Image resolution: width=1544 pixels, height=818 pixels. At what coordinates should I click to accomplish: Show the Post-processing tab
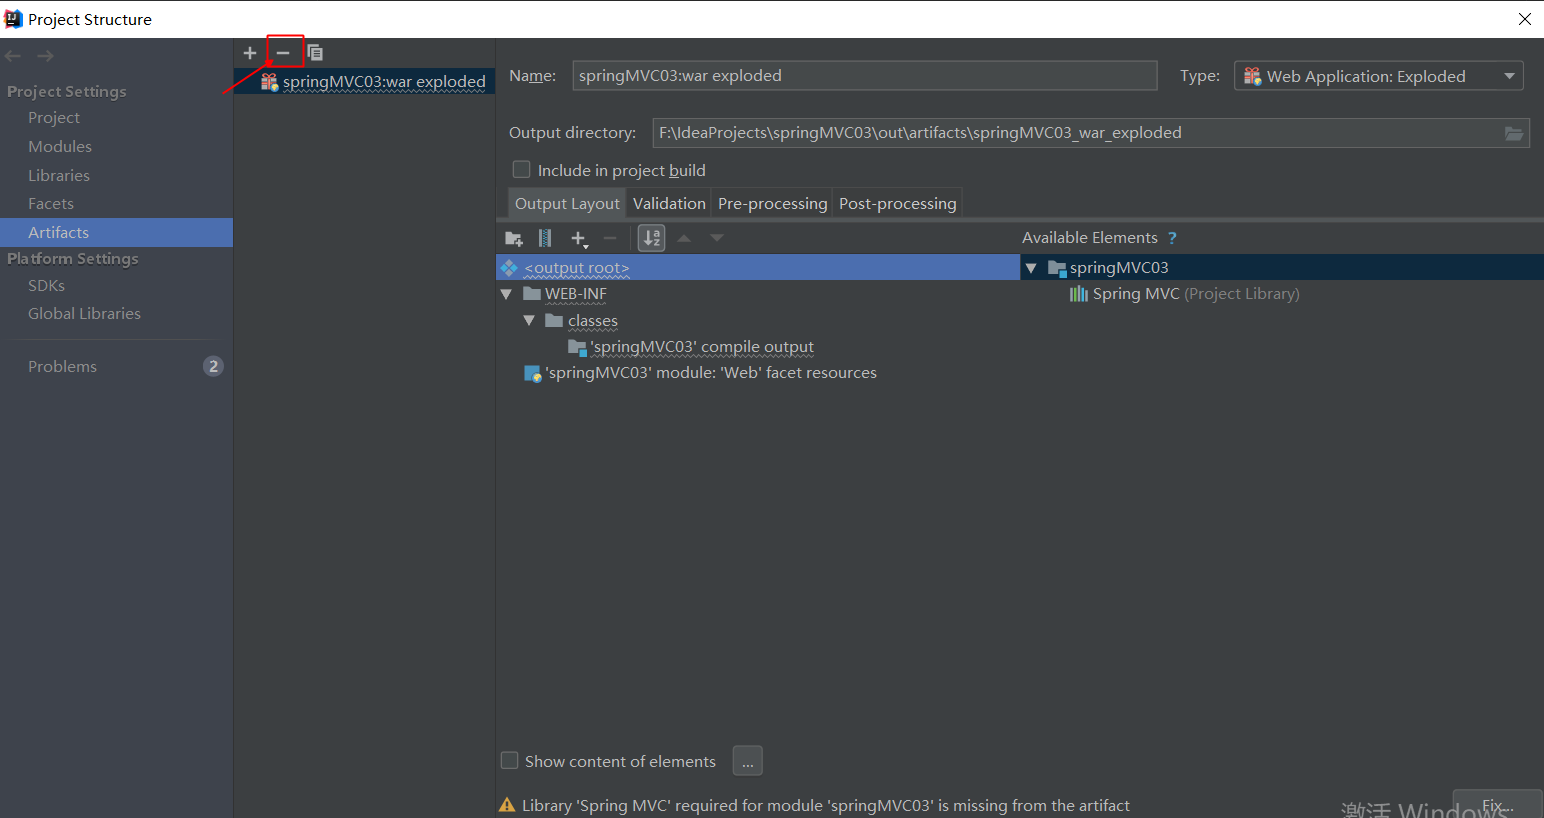(x=897, y=203)
